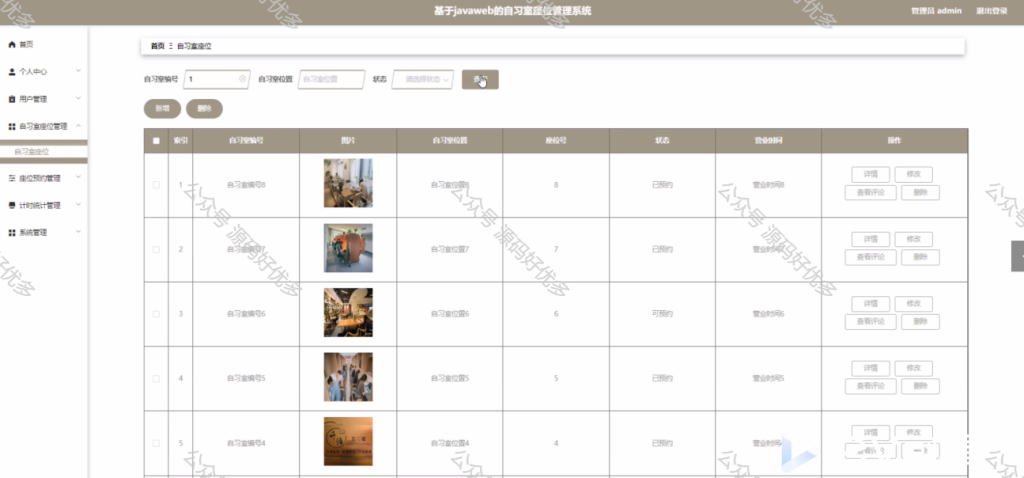
Task: Click 删除 for row 自习室编号7
Action: [x=920, y=257]
